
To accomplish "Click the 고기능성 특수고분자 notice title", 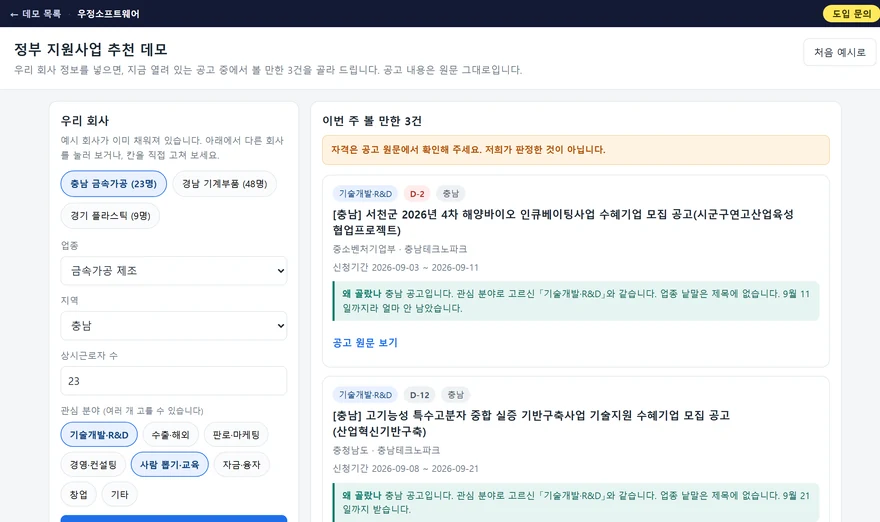I will point(531,423).
